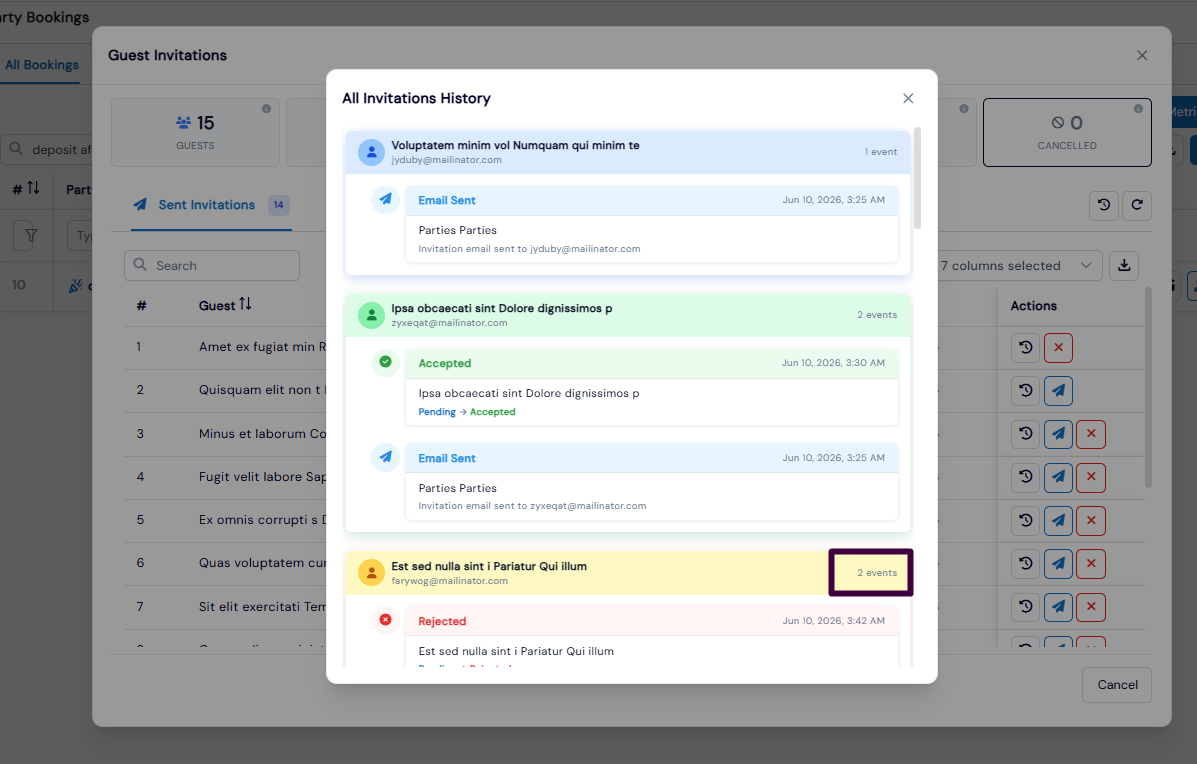Click the history icon for Amet ex fugiat row

point(1025,347)
